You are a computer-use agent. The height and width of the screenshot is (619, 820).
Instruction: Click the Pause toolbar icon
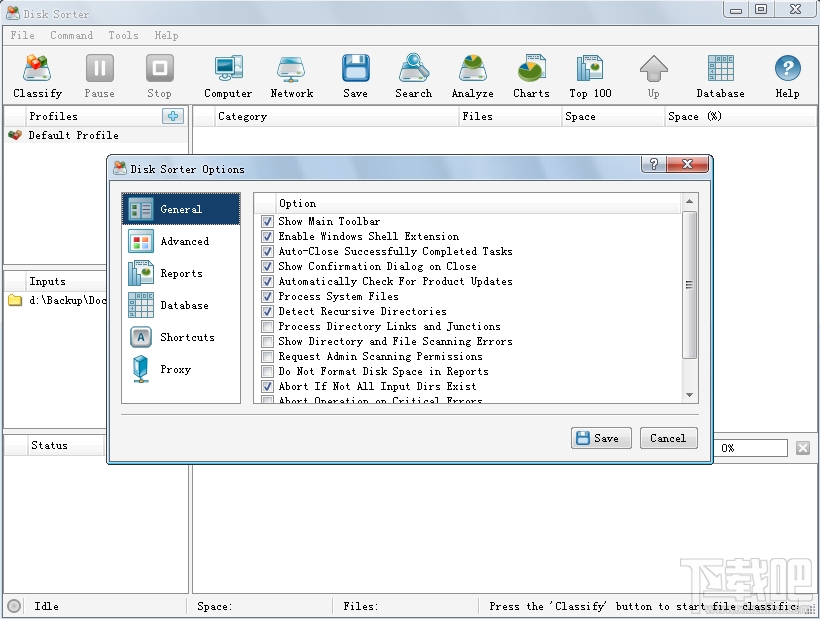tap(99, 68)
